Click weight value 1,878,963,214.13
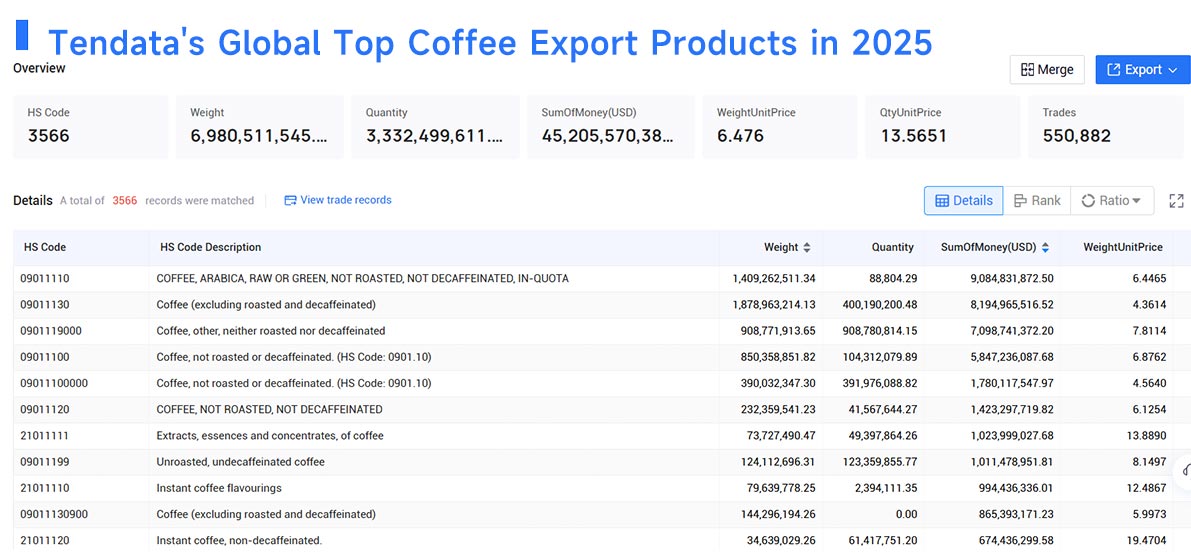This screenshot has width=1191, height=554. pyautogui.click(x=774, y=305)
